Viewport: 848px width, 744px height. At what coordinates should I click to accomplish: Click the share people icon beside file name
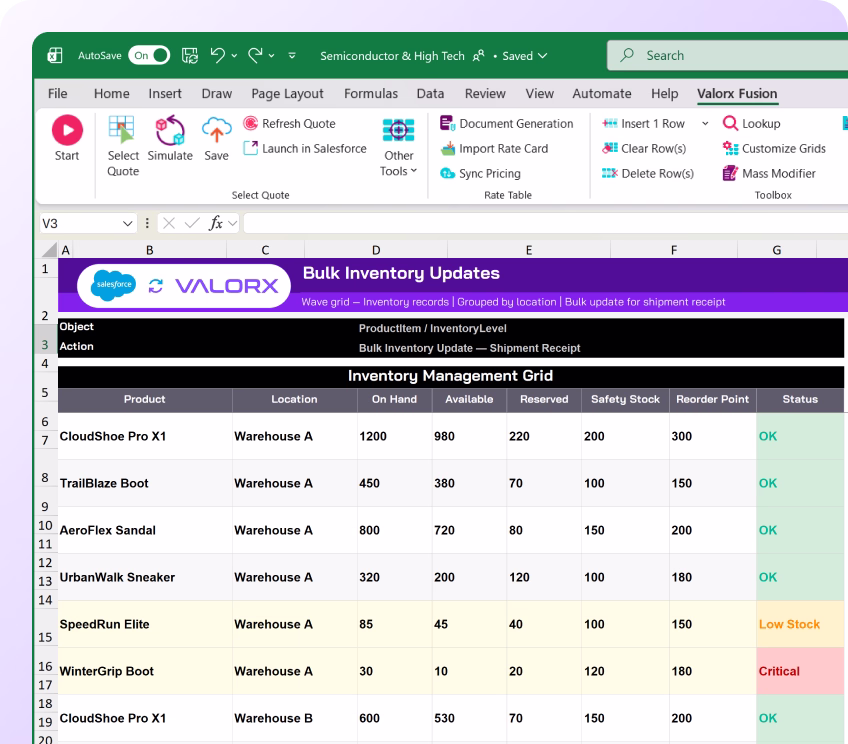[x=479, y=56]
